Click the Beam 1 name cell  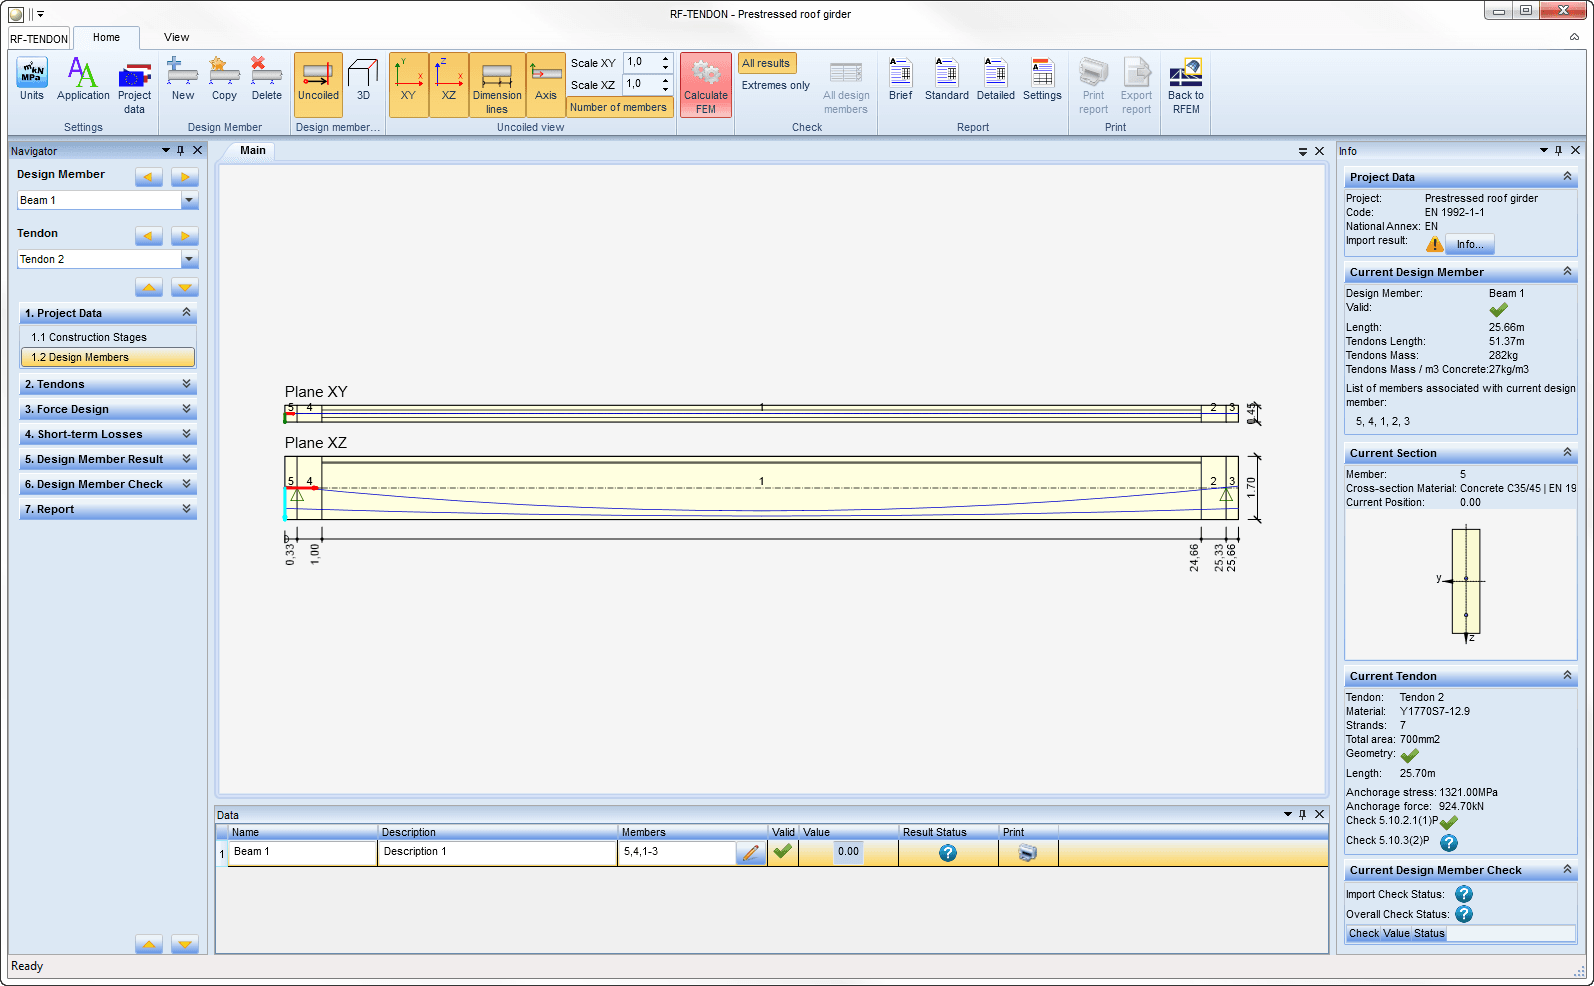pyautogui.click(x=302, y=852)
